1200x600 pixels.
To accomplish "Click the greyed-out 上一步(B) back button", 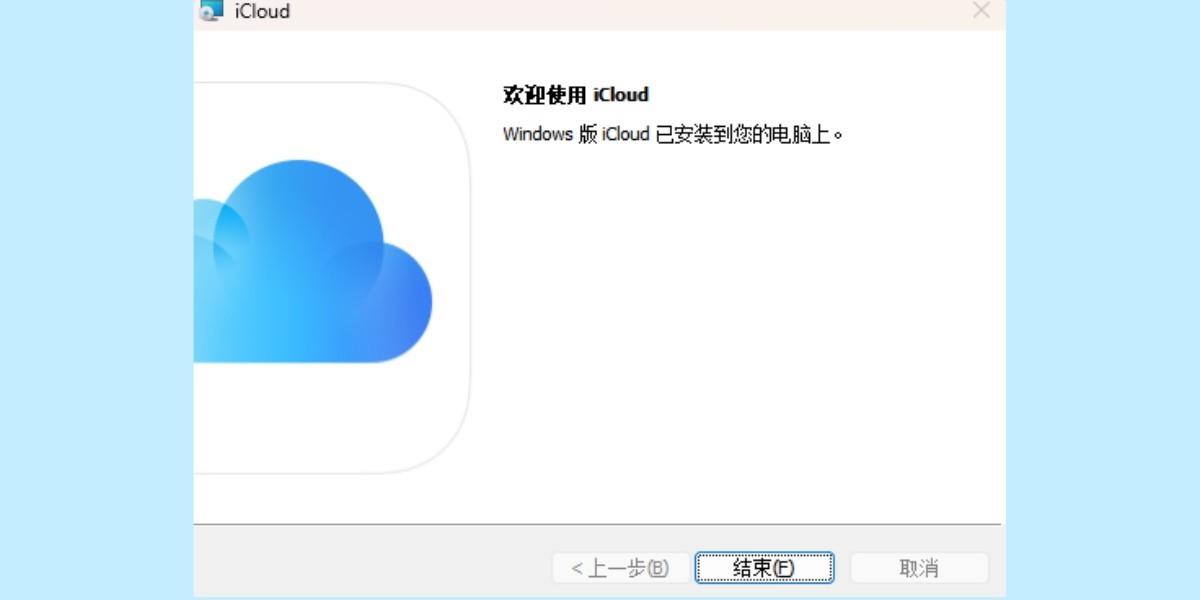I will (620, 568).
